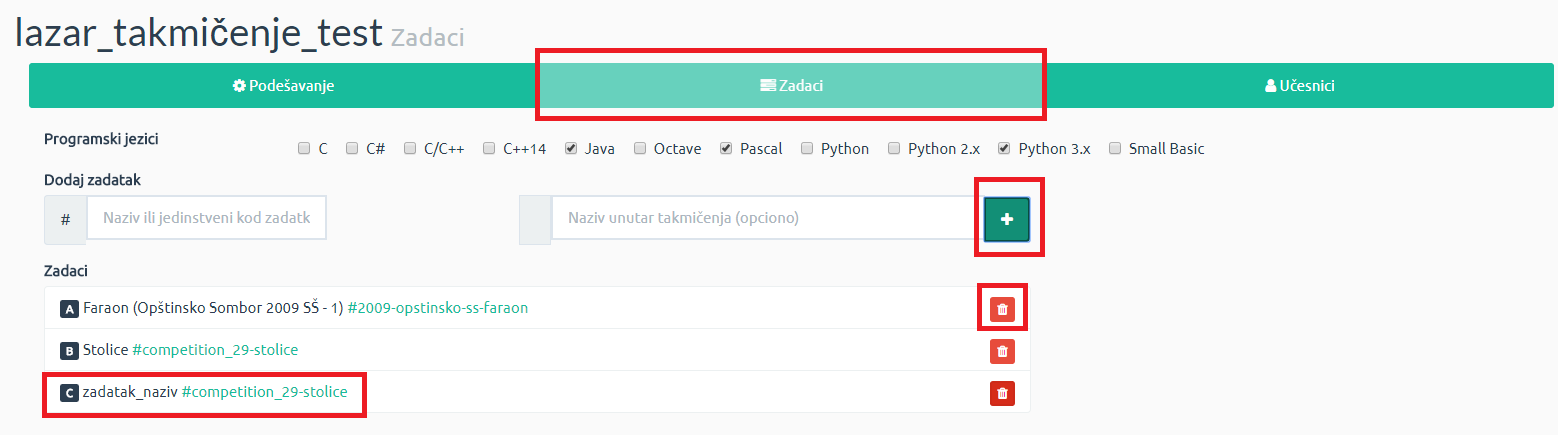Click the letter A badge for Faraon

[x=69, y=309]
